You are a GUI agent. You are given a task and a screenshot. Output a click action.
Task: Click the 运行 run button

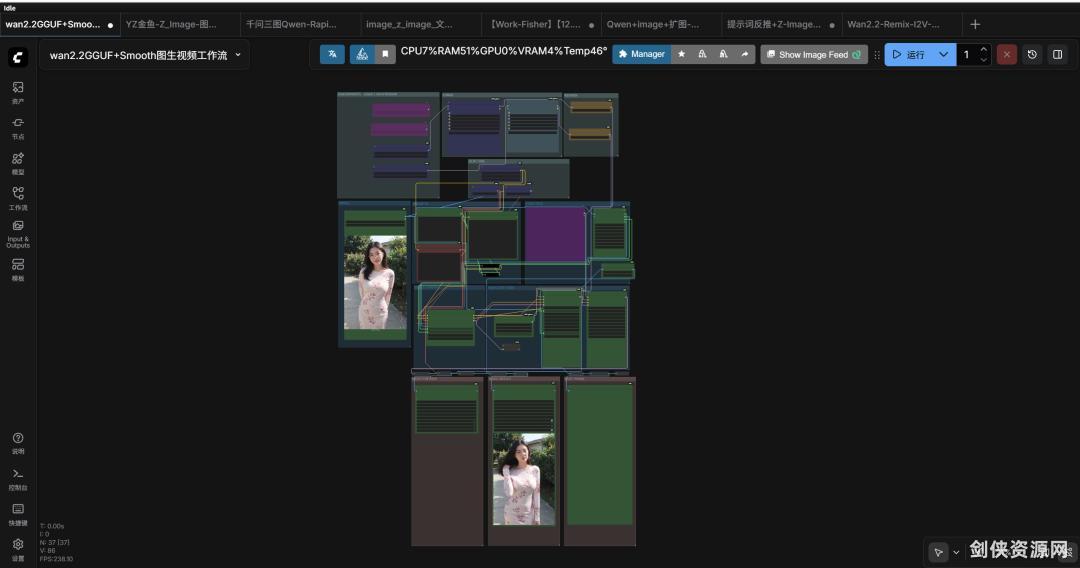point(909,54)
